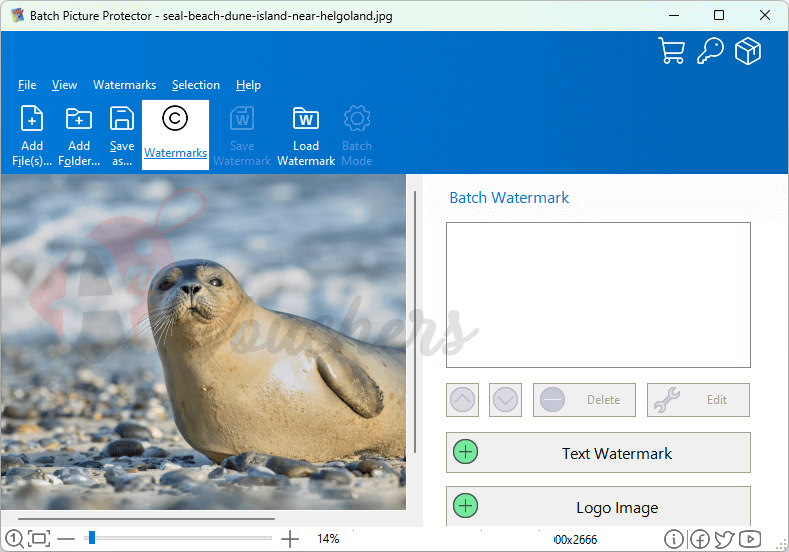Click the shopping cart purchase icon
Image resolution: width=789 pixels, height=552 pixels.
point(671,51)
